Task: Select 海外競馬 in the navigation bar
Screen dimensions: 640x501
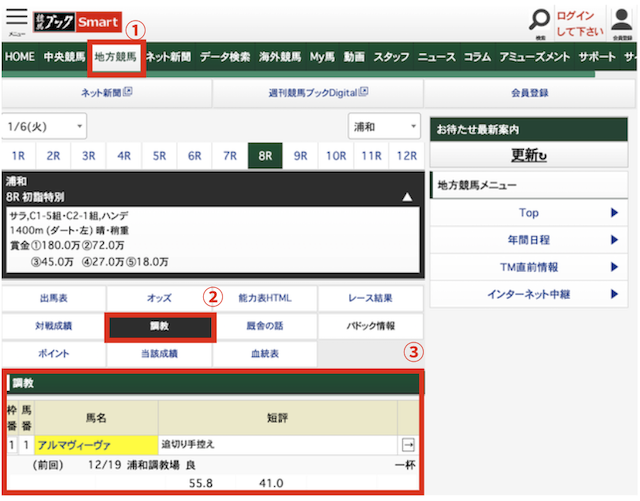Action: point(280,57)
